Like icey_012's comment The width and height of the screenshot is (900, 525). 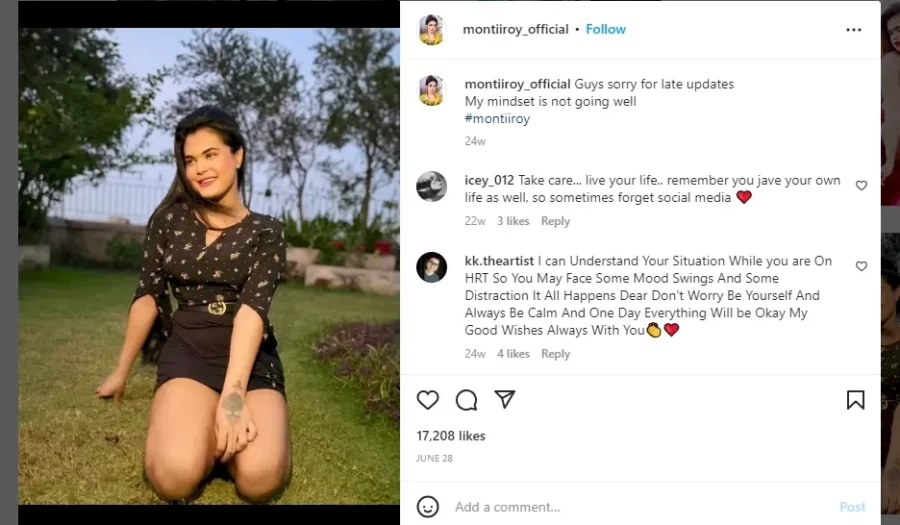861,185
